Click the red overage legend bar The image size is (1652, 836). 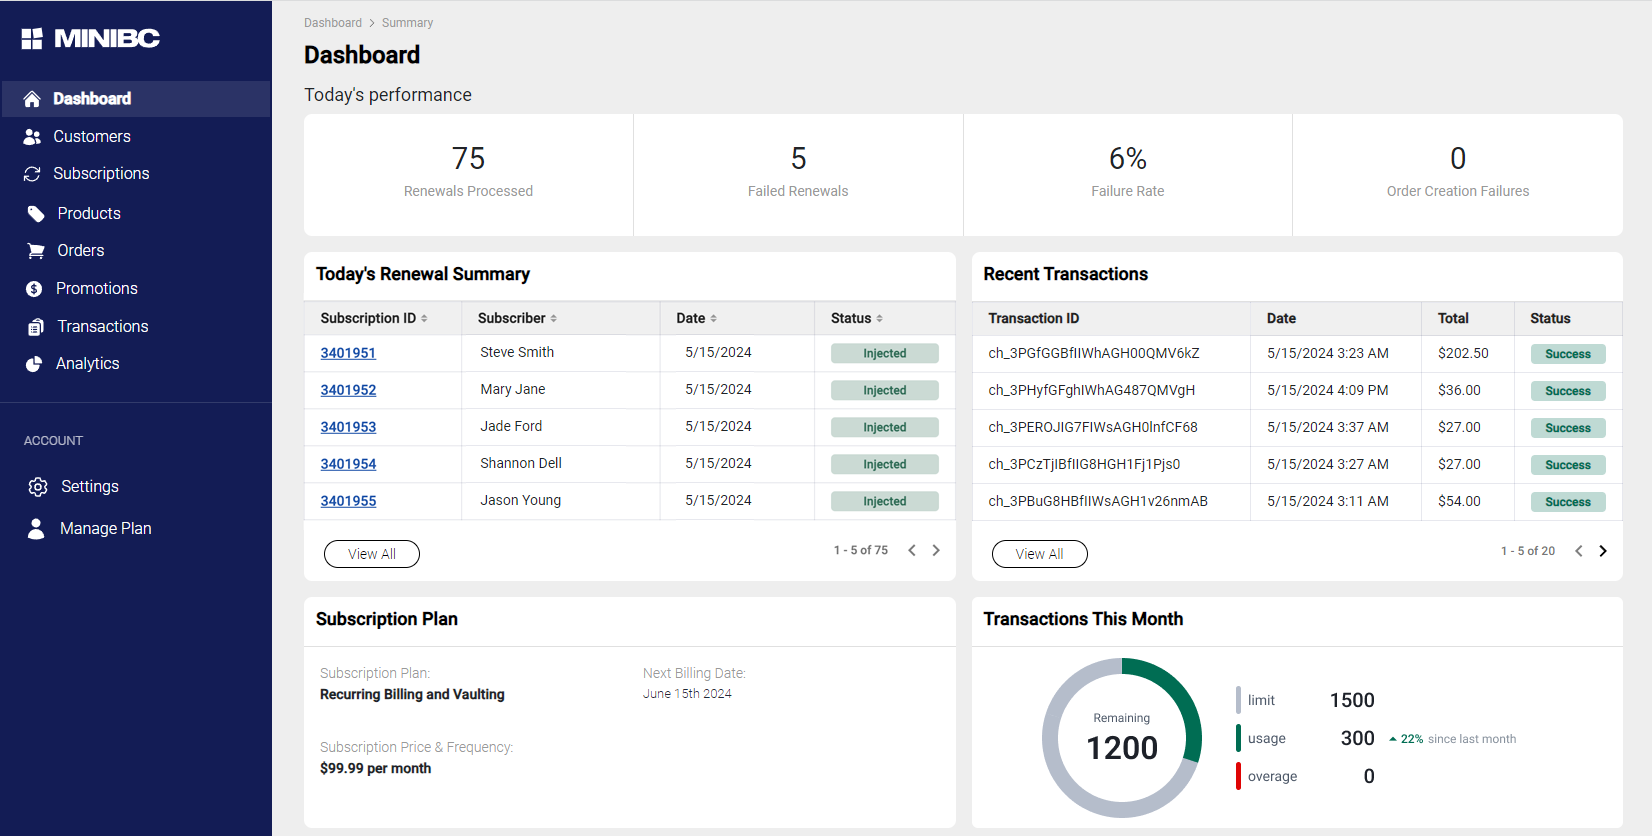1238,776
